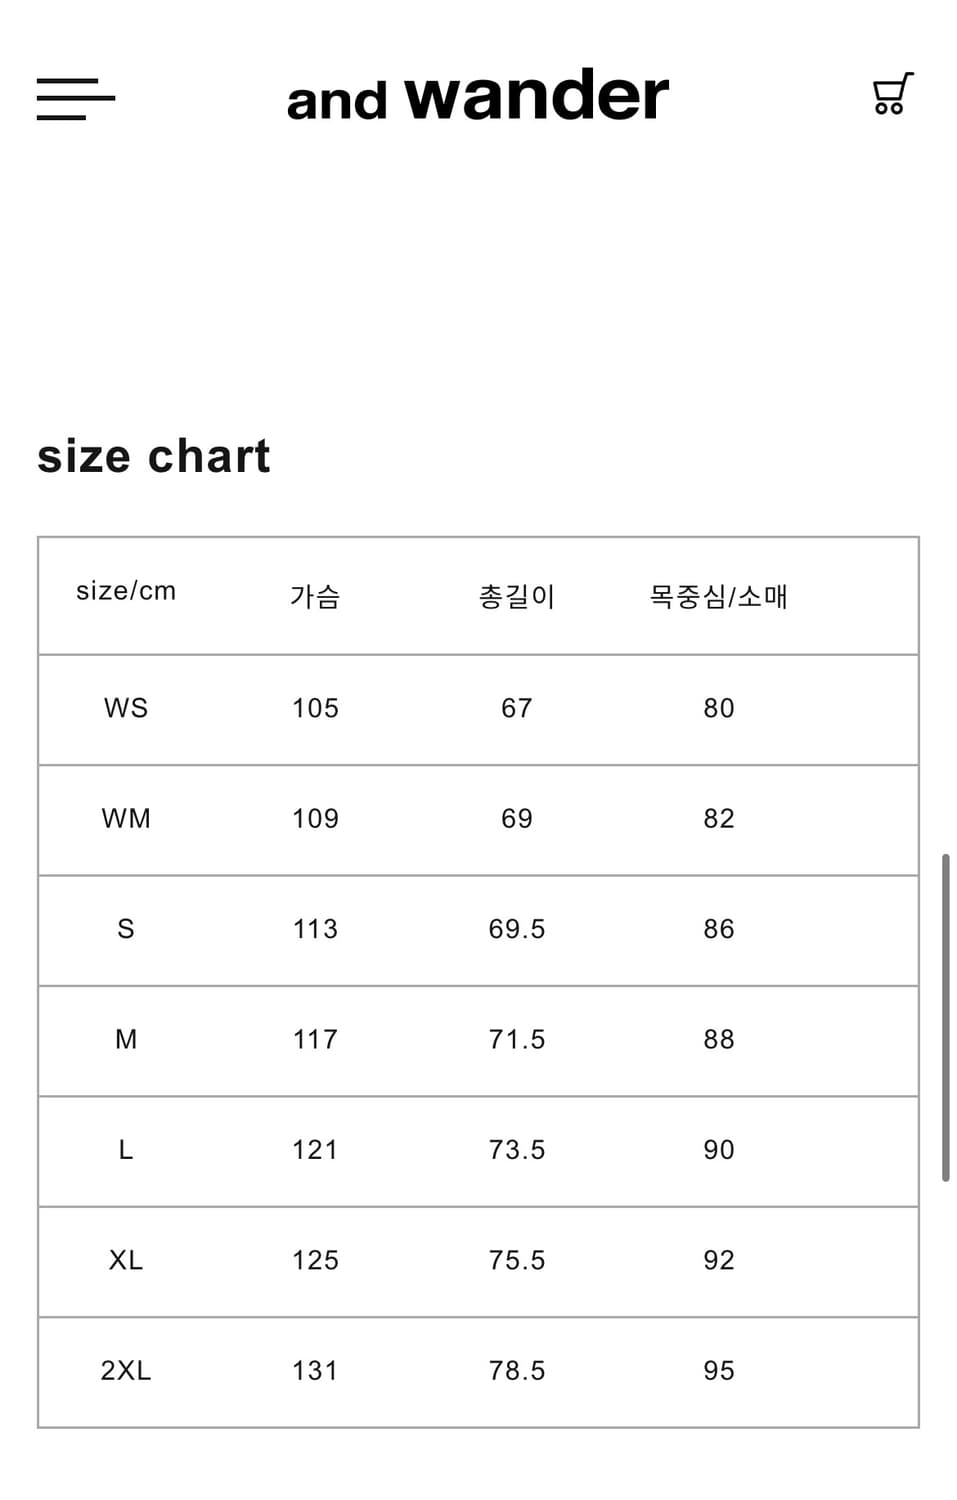
Task: Click total length value 75.5
Action: (x=516, y=1260)
